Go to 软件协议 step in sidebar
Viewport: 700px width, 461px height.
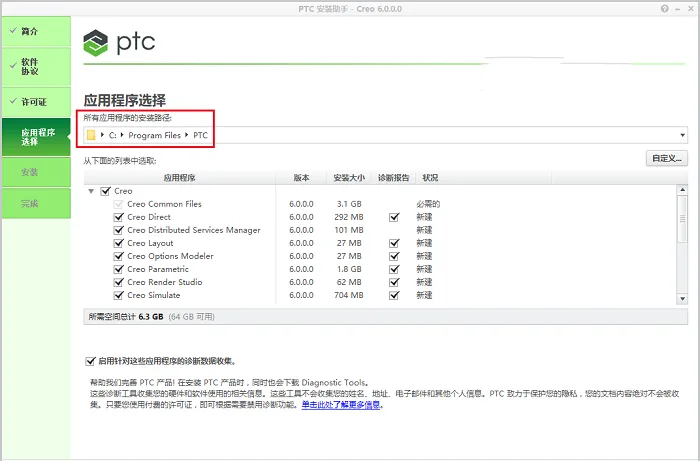[x=36, y=66]
